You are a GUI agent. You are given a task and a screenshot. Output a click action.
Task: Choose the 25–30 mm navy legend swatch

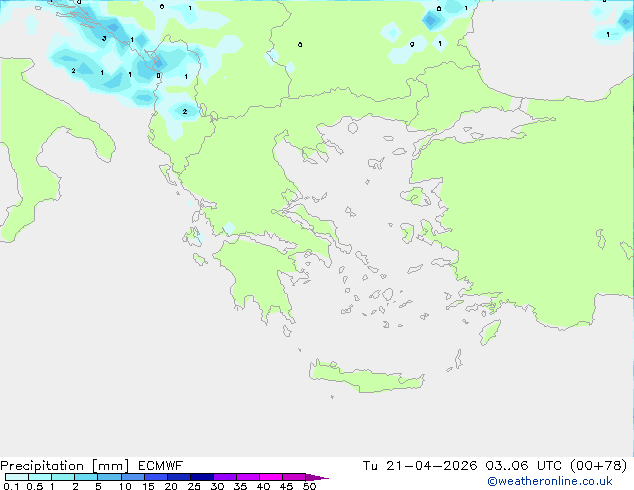(x=202, y=477)
